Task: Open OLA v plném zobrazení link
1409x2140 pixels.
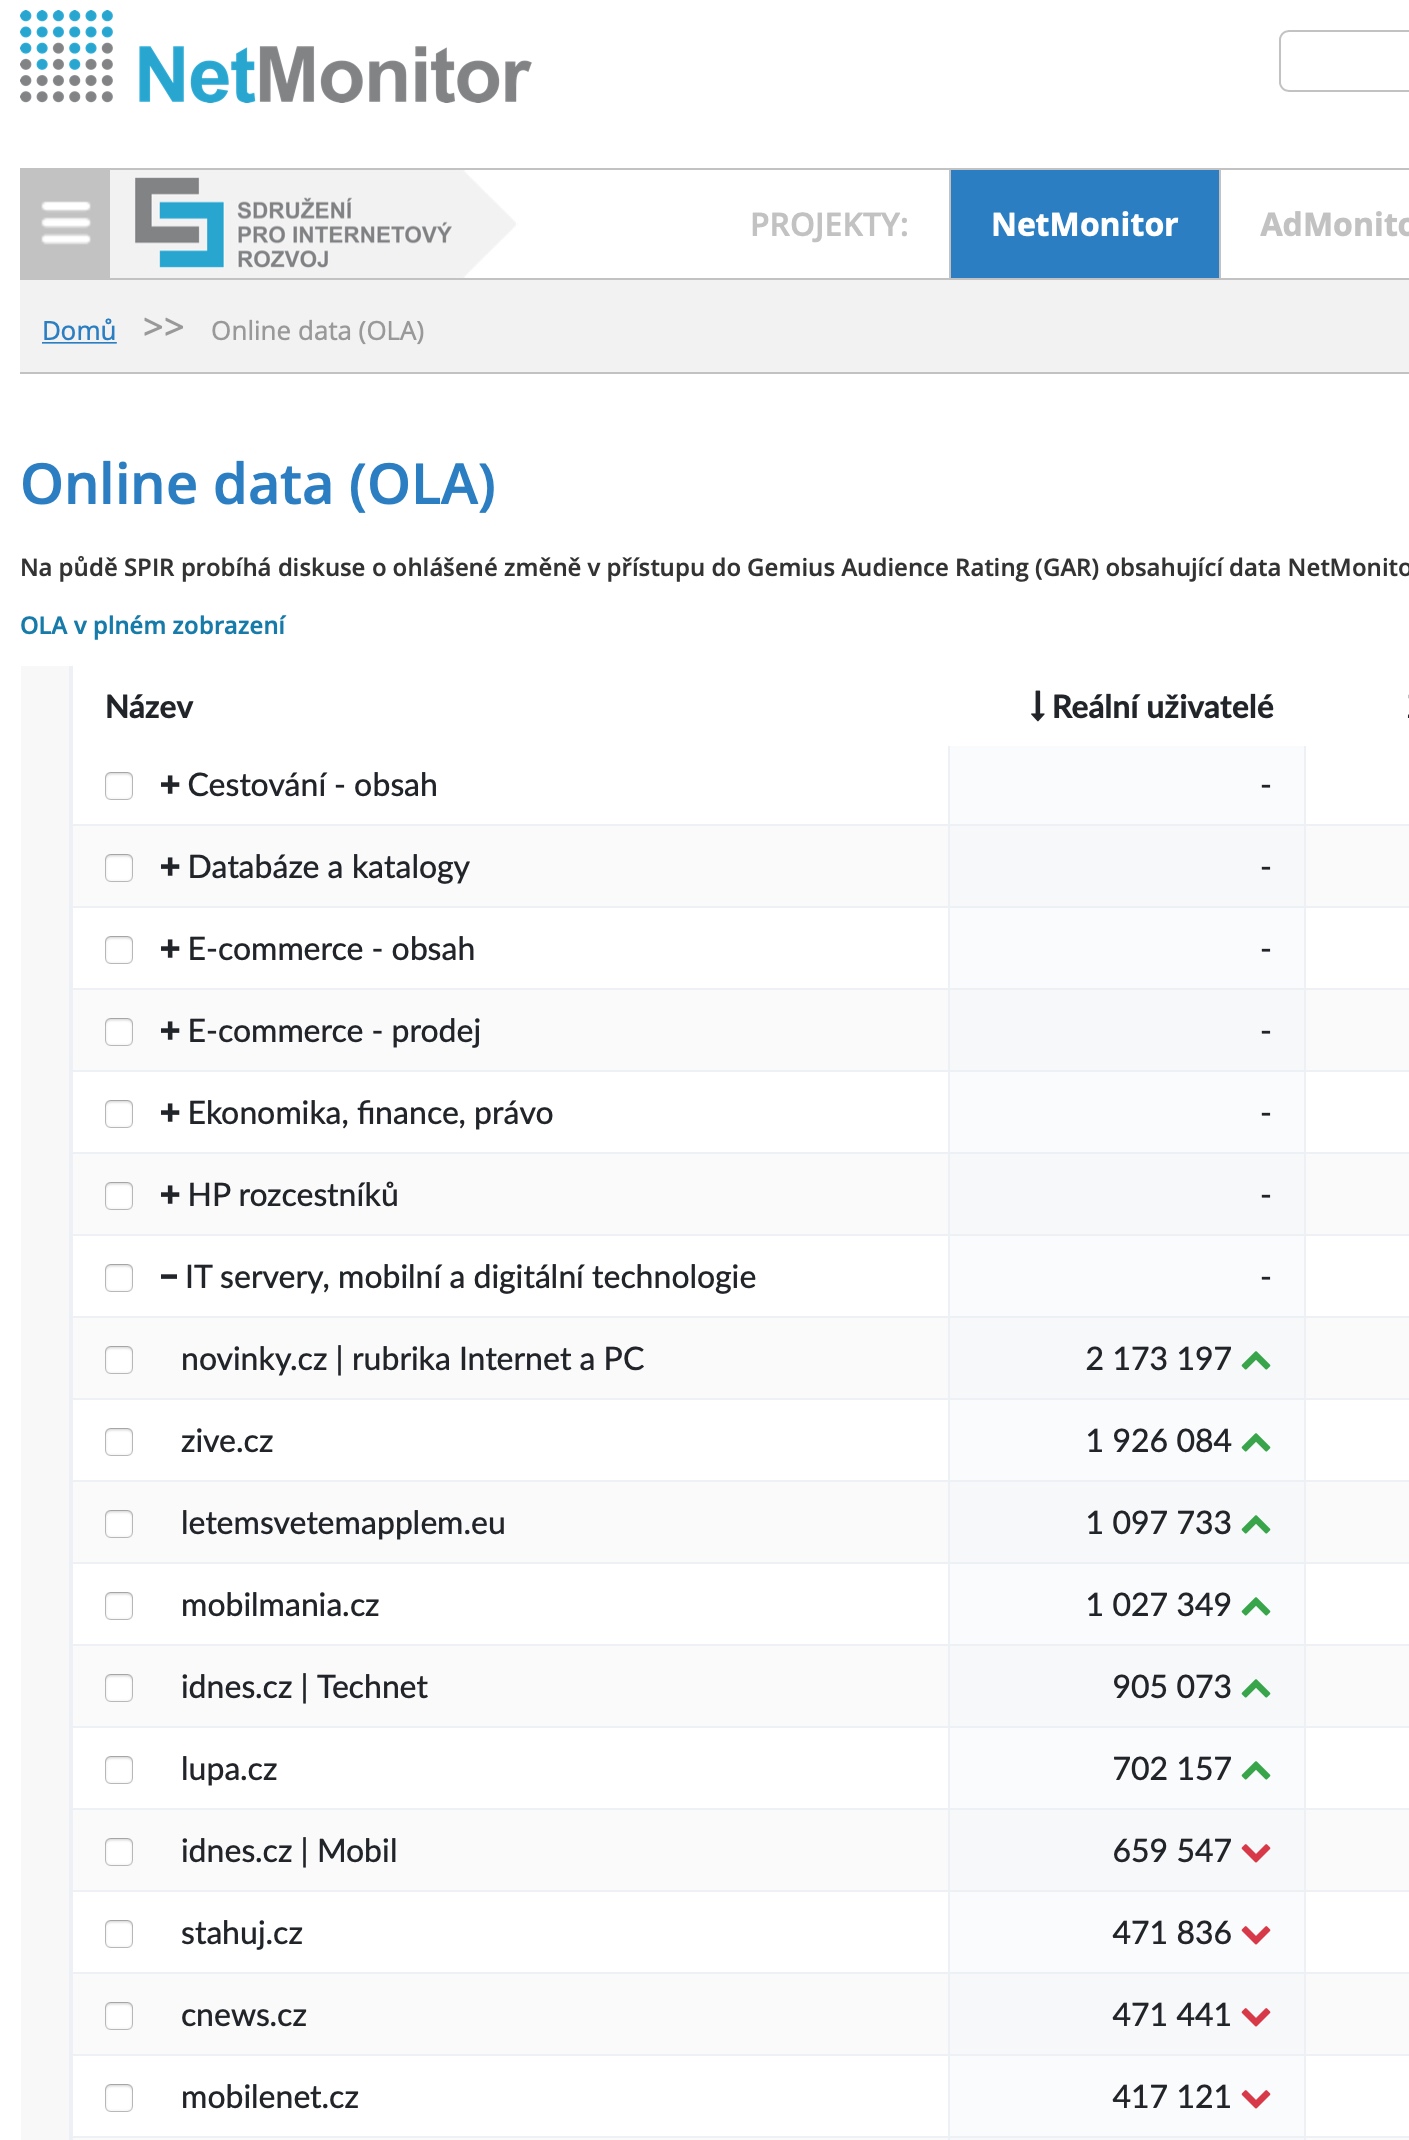Action: point(153,625)
